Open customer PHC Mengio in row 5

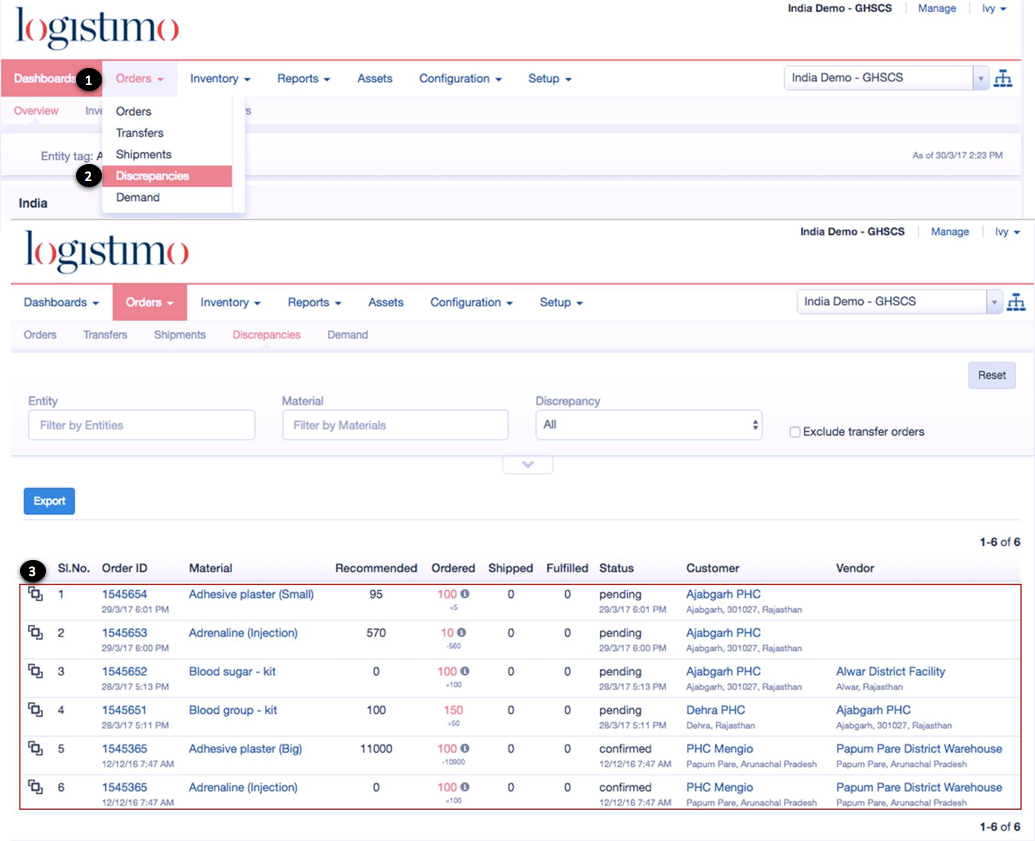tap(719, 749)
